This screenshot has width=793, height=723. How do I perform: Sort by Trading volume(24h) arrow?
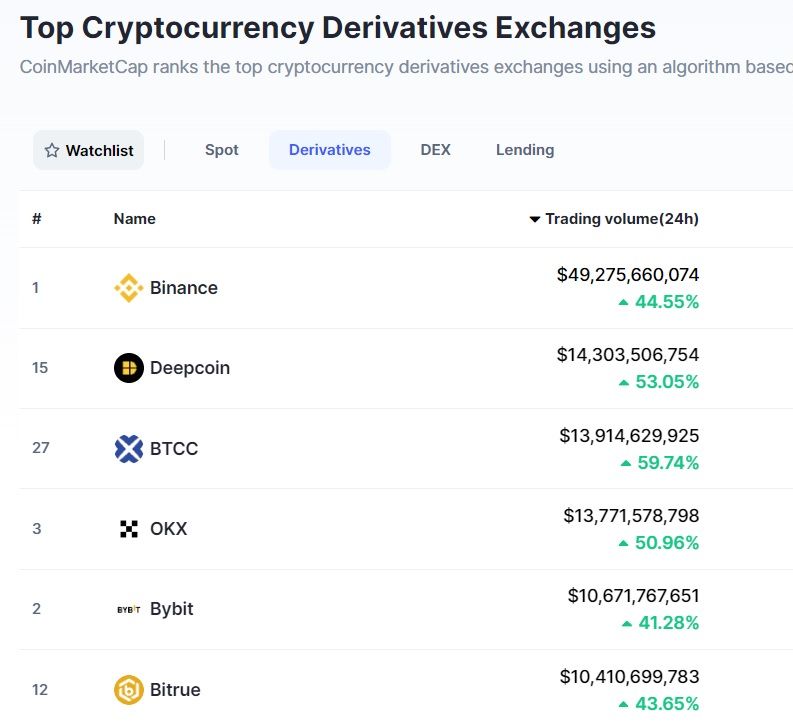535,219
